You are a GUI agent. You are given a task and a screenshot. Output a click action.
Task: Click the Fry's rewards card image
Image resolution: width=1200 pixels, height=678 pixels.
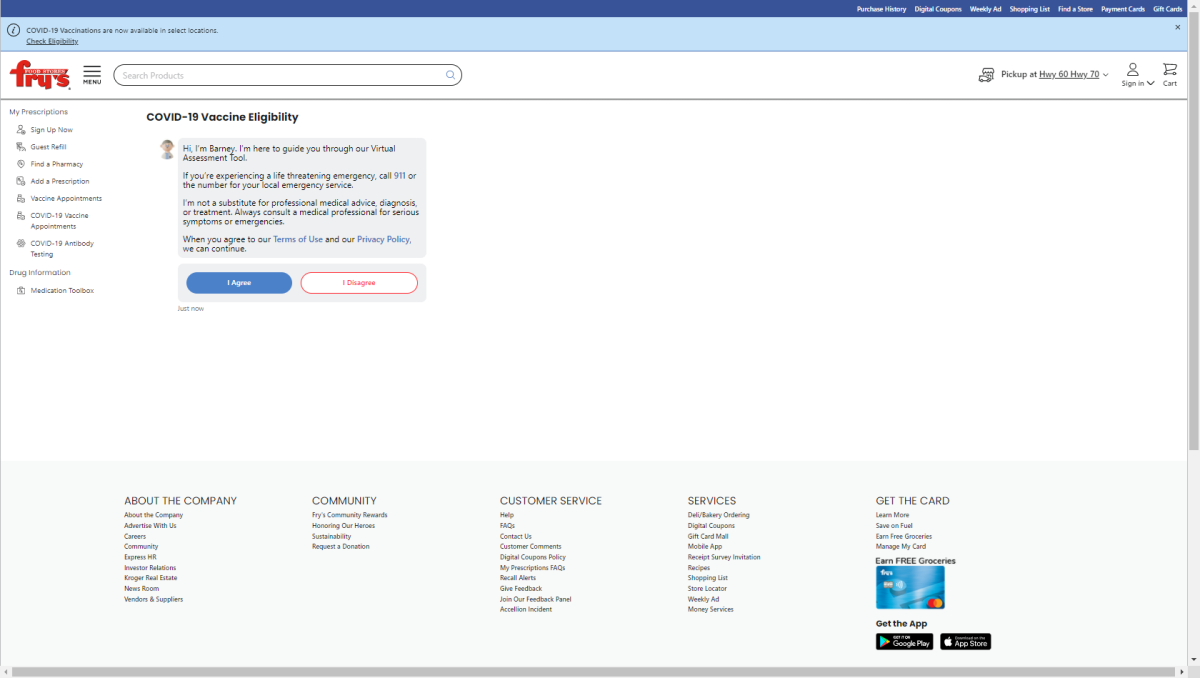point(910,588)
